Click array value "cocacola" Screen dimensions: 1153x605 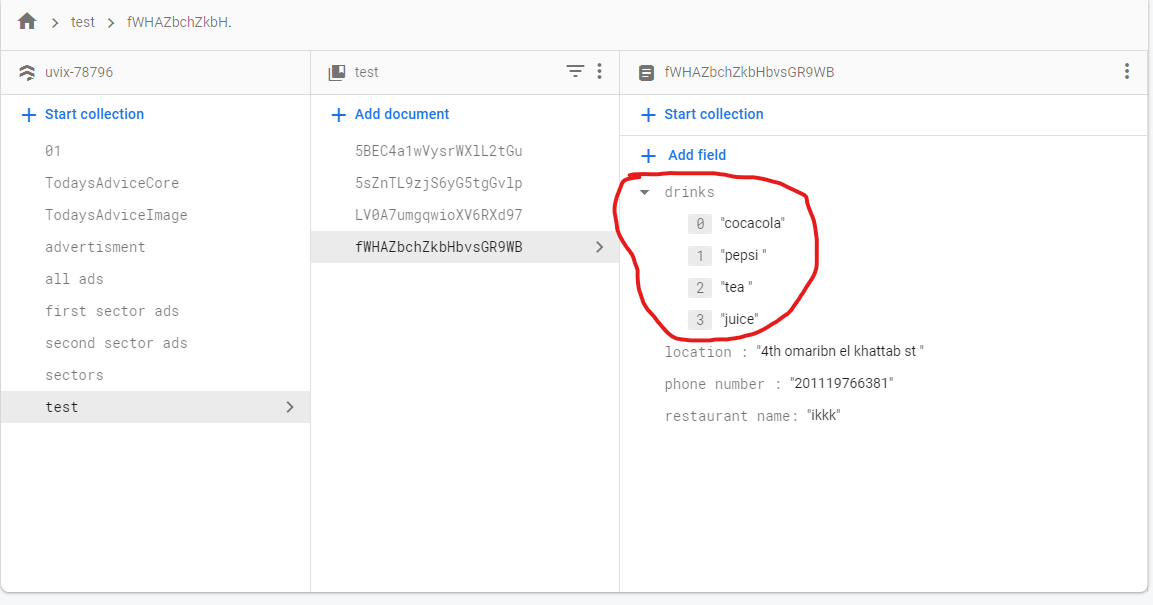[752, 223]
